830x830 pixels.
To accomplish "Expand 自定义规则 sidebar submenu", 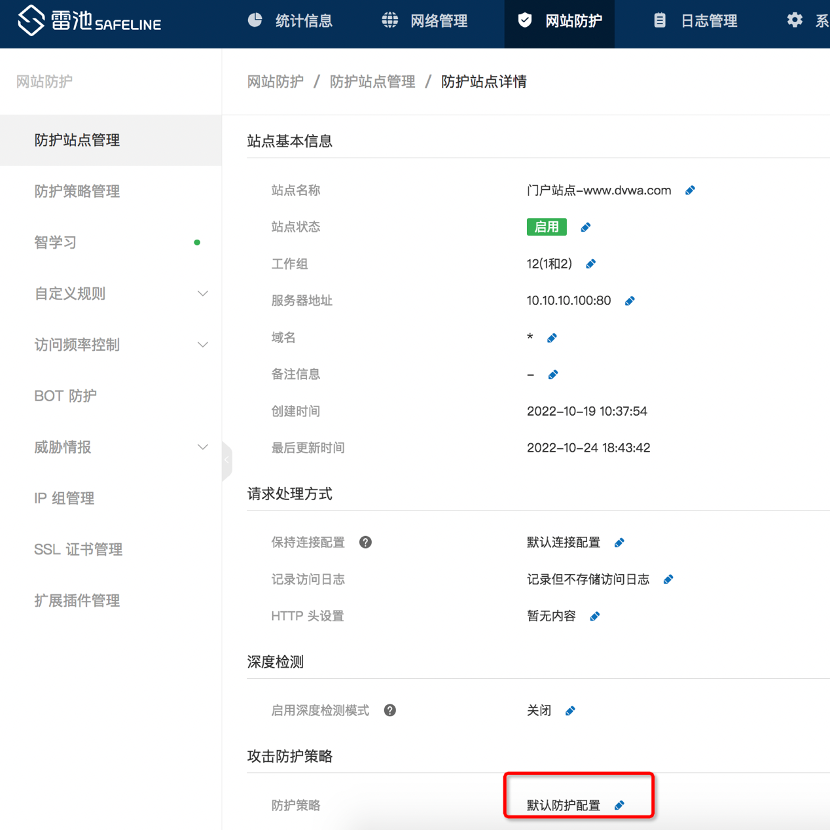I will click(202, 294).
